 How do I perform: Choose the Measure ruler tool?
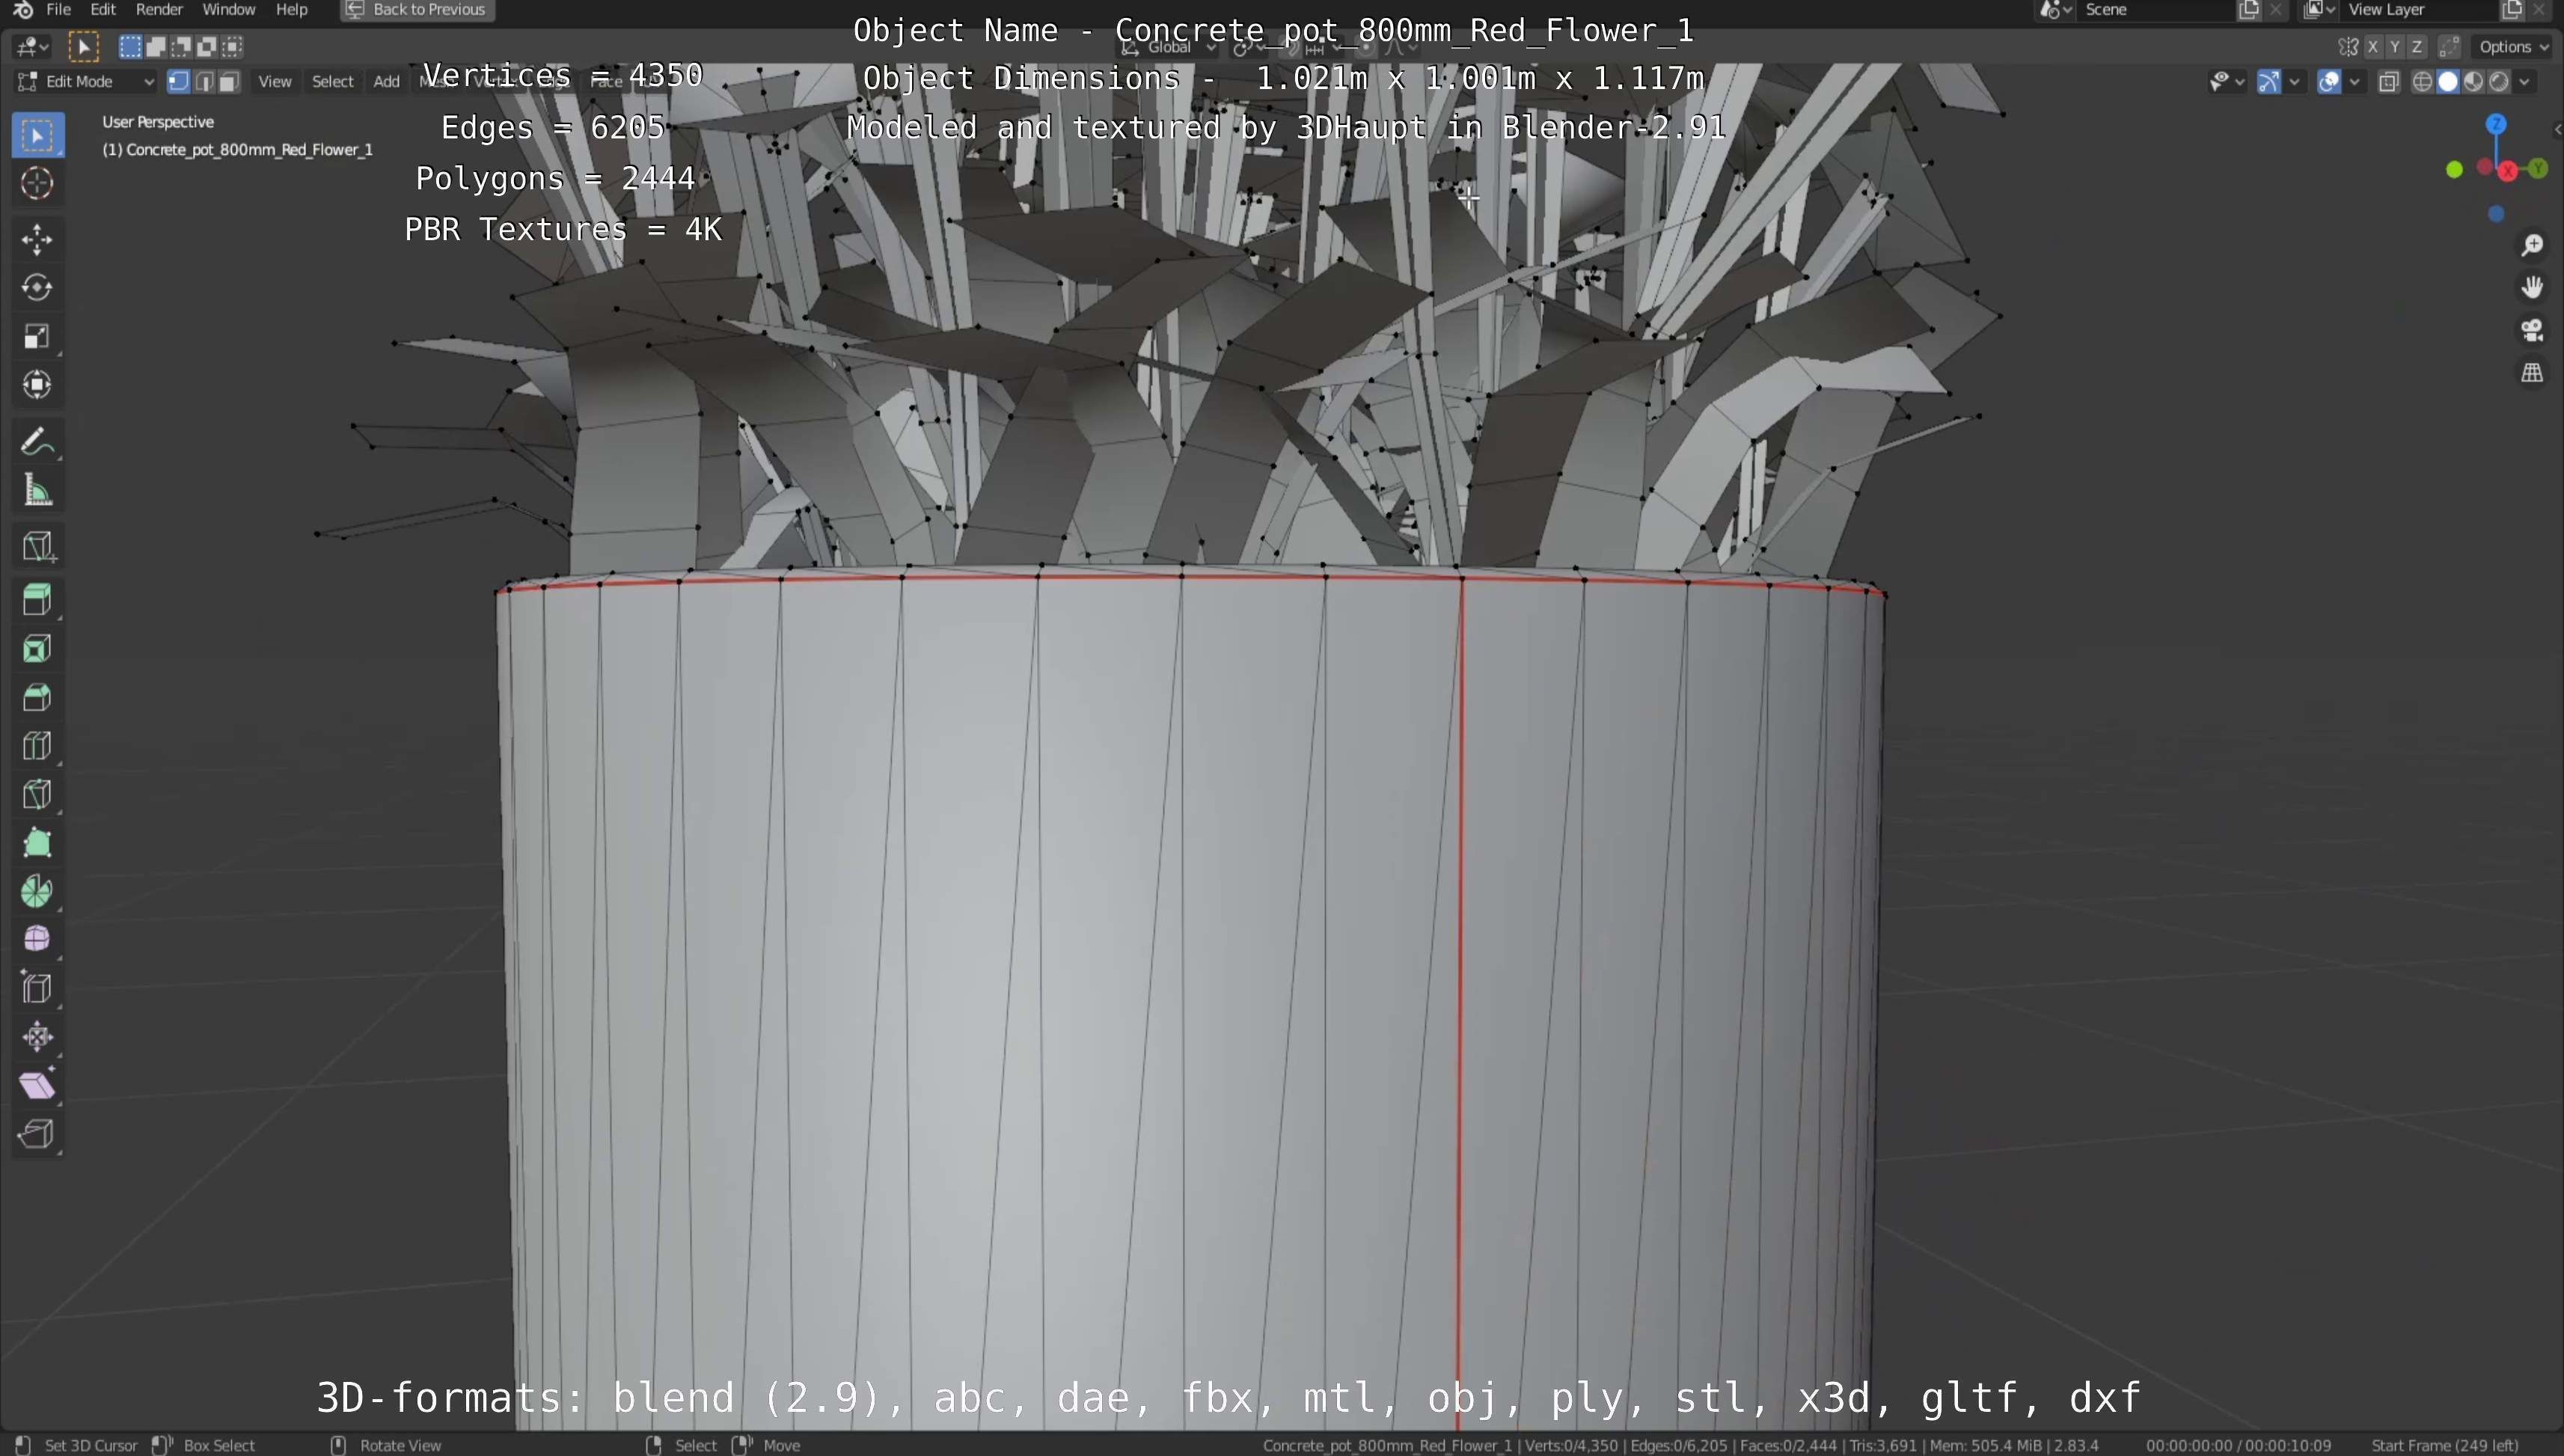click(x=37, y=490)
